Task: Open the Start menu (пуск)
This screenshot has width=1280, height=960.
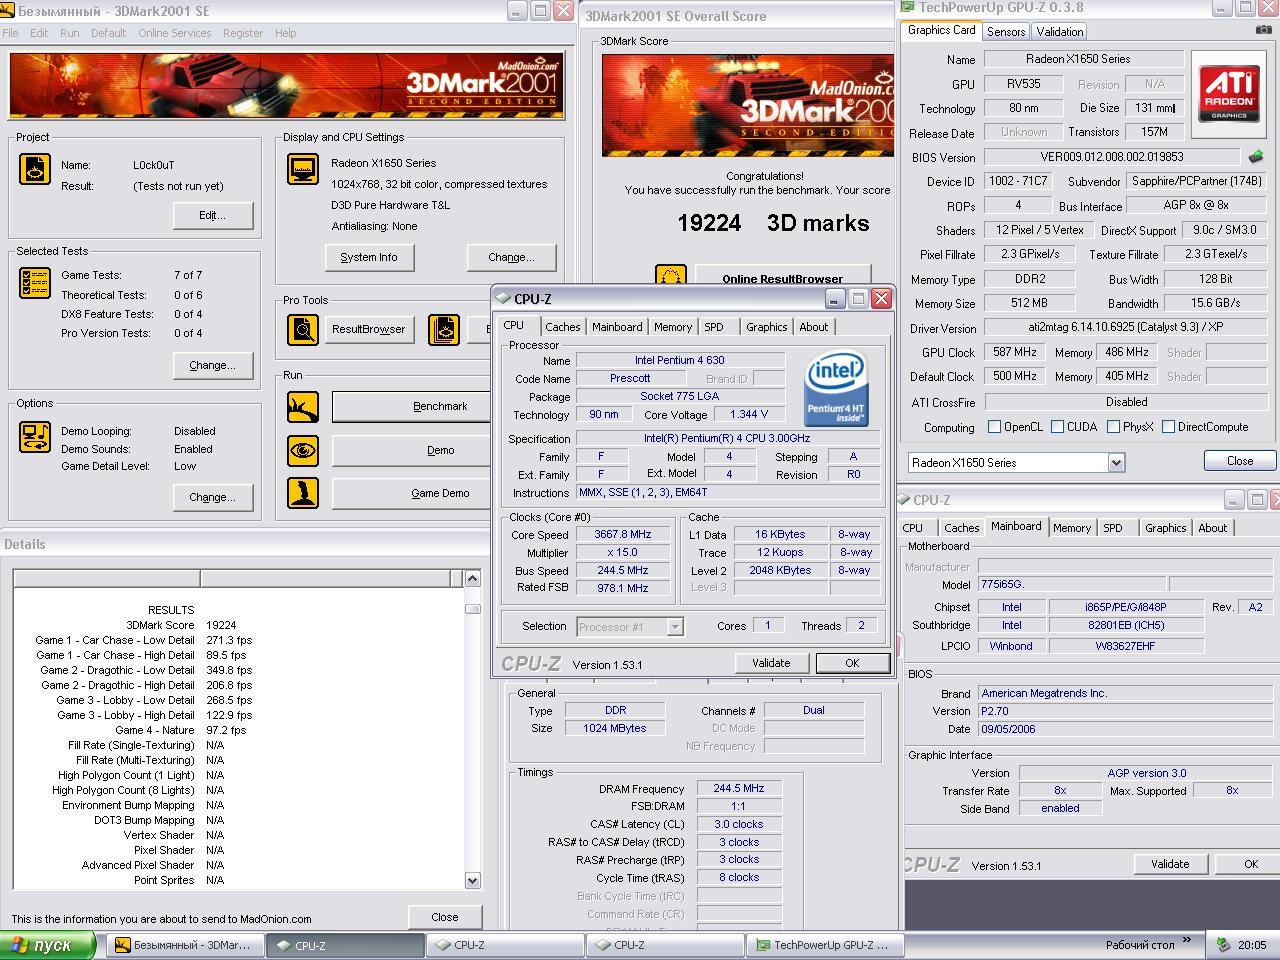Action: 48,945
